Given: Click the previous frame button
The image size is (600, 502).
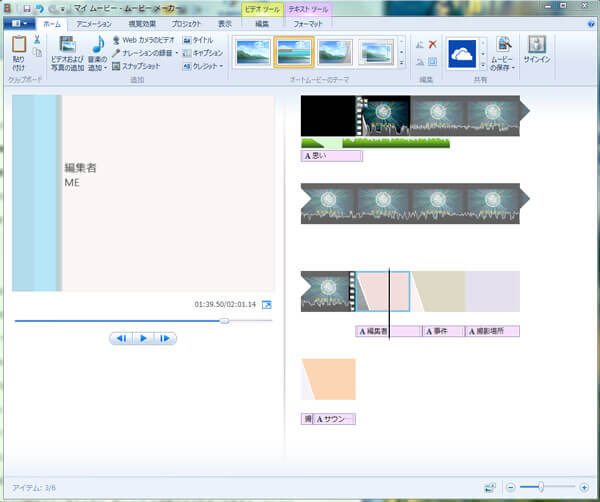Looking at the screenshot, I should (x=121, y=338).
